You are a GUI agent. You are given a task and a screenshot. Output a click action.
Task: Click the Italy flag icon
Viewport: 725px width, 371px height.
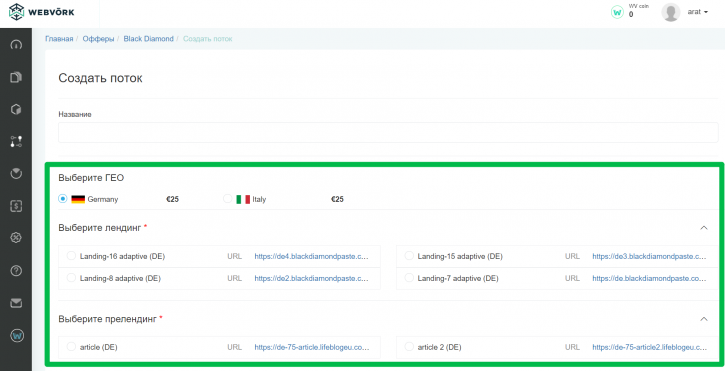243,199
